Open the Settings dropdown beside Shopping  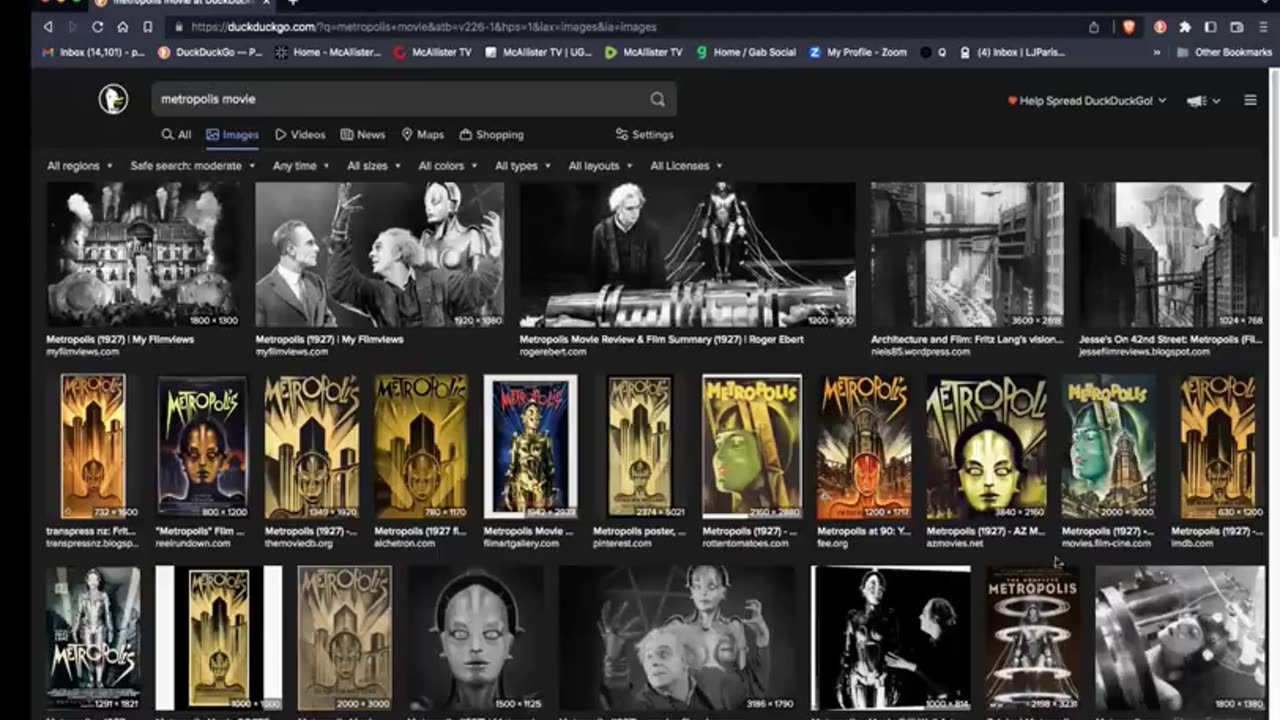coord(644,134)
